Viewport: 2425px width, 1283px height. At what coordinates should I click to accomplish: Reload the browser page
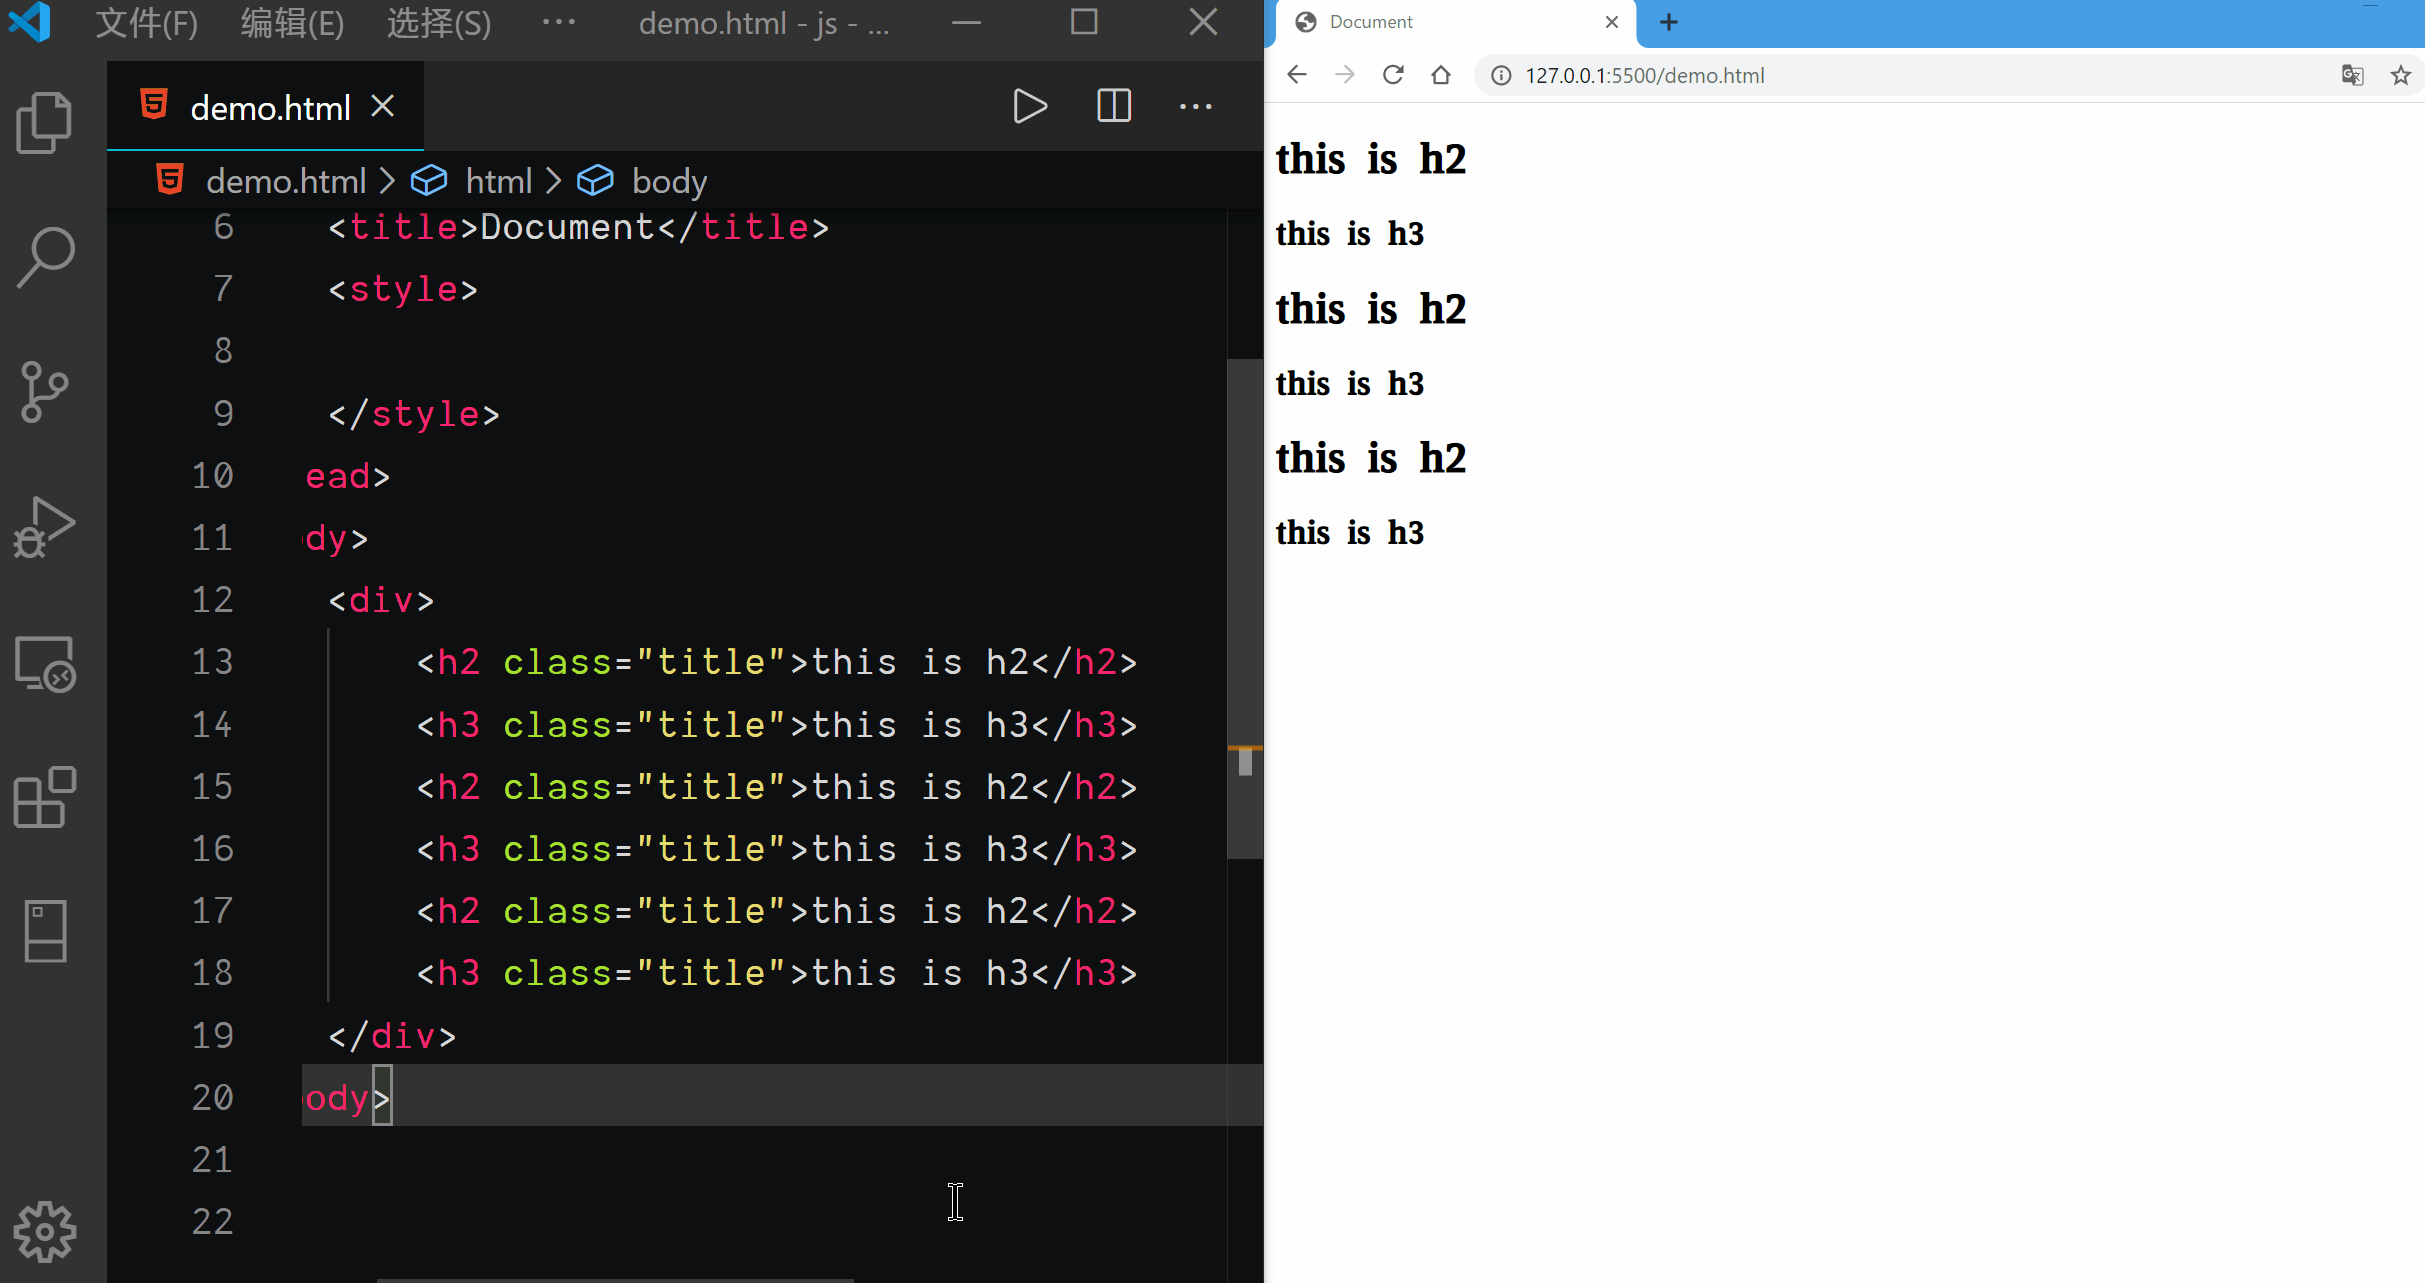click(1393, 75)
